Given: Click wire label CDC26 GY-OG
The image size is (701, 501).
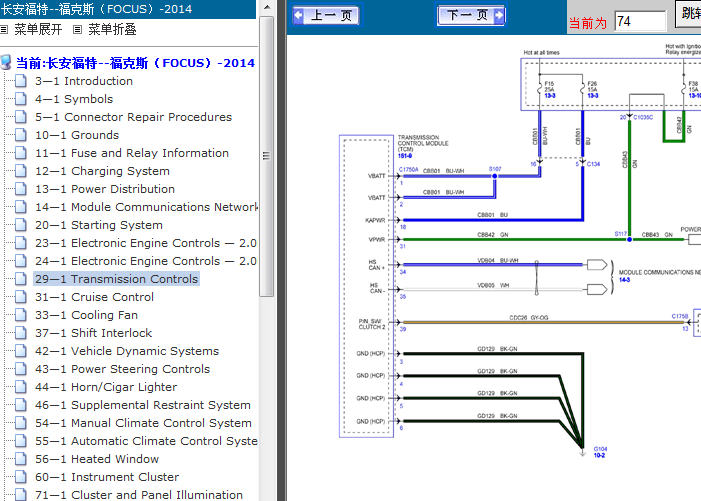Looking at the screenshot, I should point(528,318).
